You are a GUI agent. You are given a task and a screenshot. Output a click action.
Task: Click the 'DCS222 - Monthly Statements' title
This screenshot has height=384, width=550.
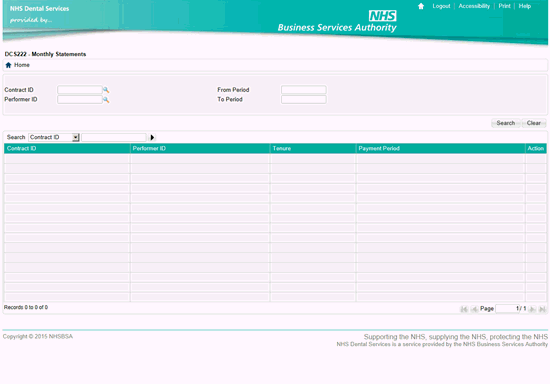45,54
